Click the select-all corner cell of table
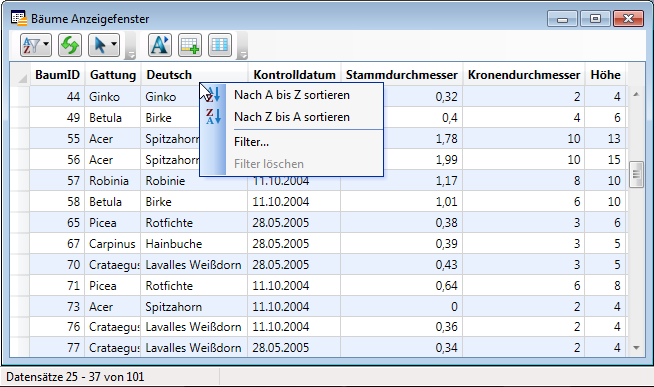 click(20, 75)
